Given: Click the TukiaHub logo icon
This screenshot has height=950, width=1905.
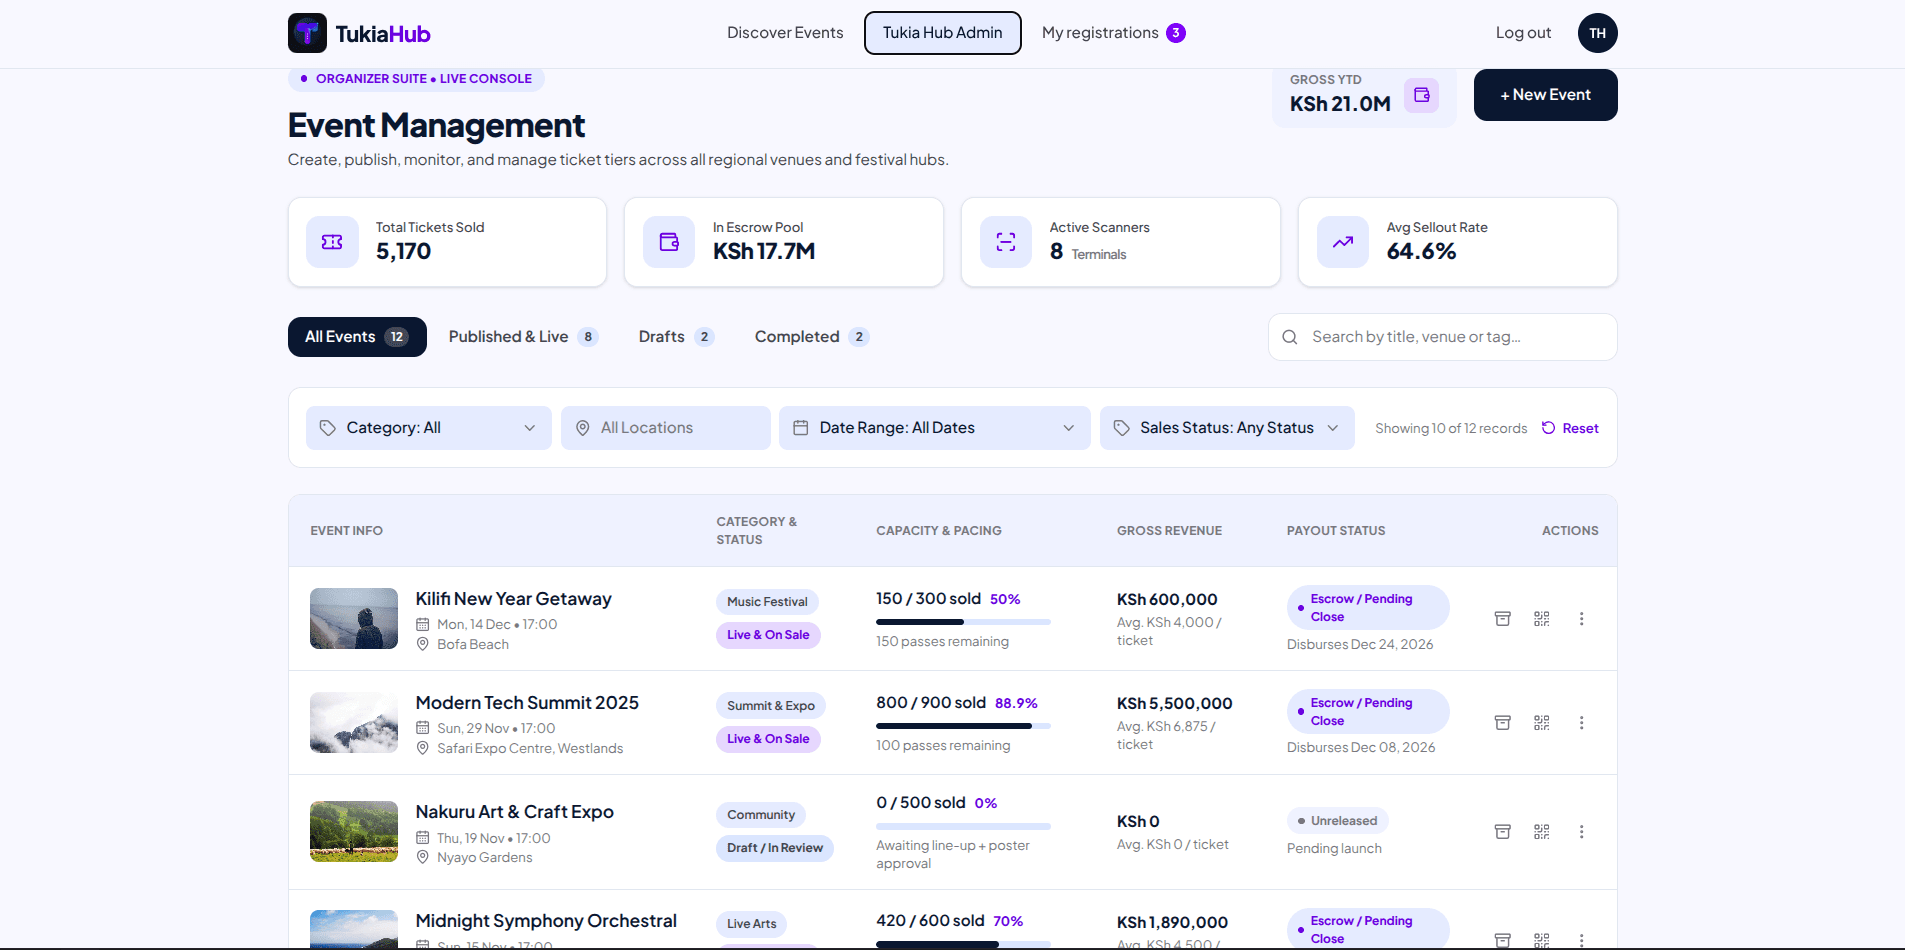Looking at the screenshot, I should pyautogui.click(x=307, y=33).
